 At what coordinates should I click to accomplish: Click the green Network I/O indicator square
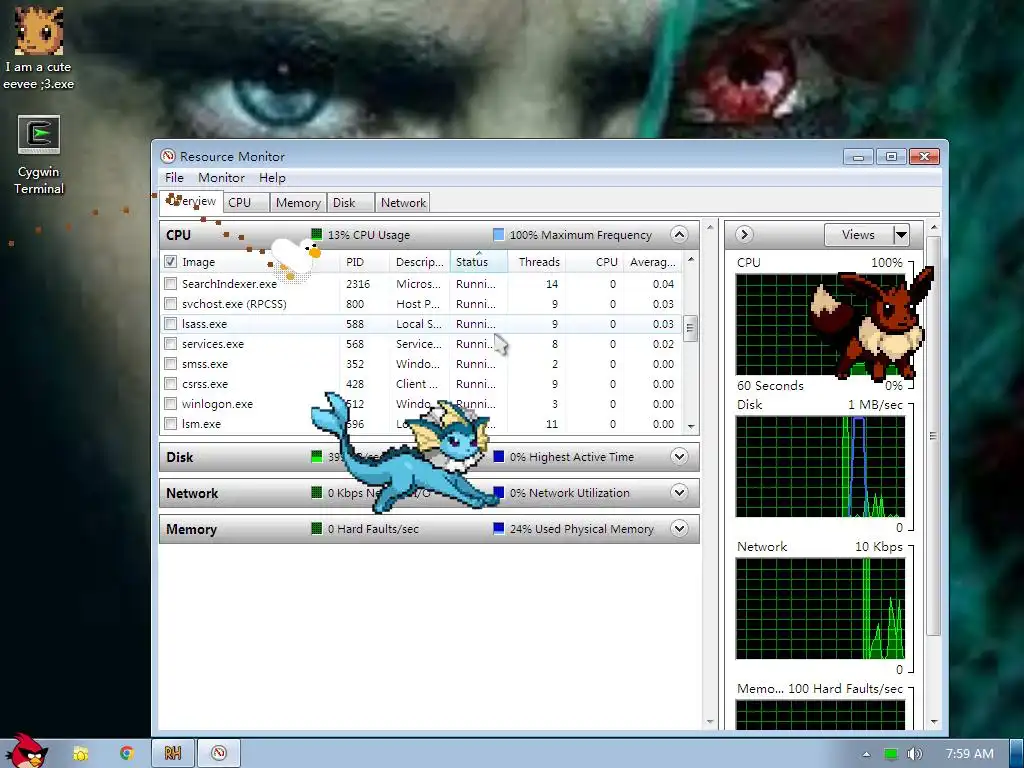317,492
